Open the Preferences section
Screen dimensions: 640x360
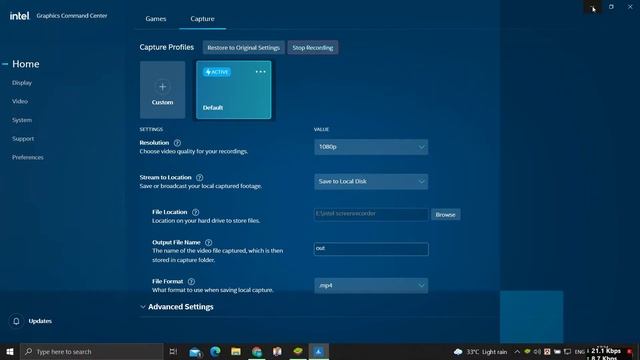tap(28, 158)
